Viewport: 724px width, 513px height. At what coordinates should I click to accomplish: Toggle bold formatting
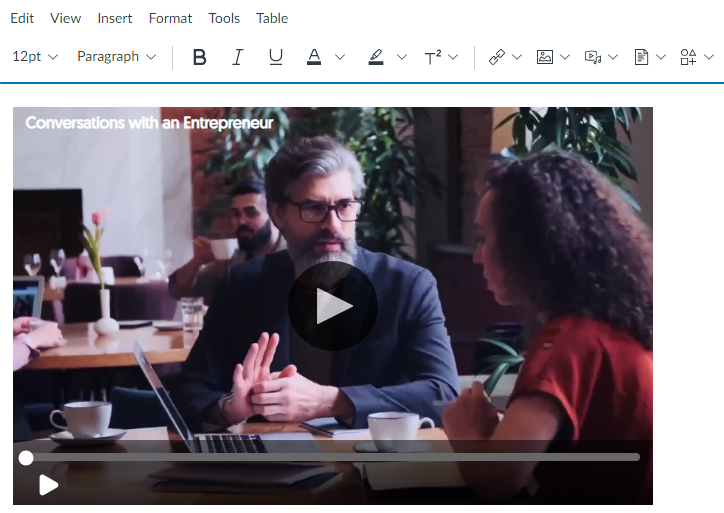pyautogui.click(x=199, y=57)
